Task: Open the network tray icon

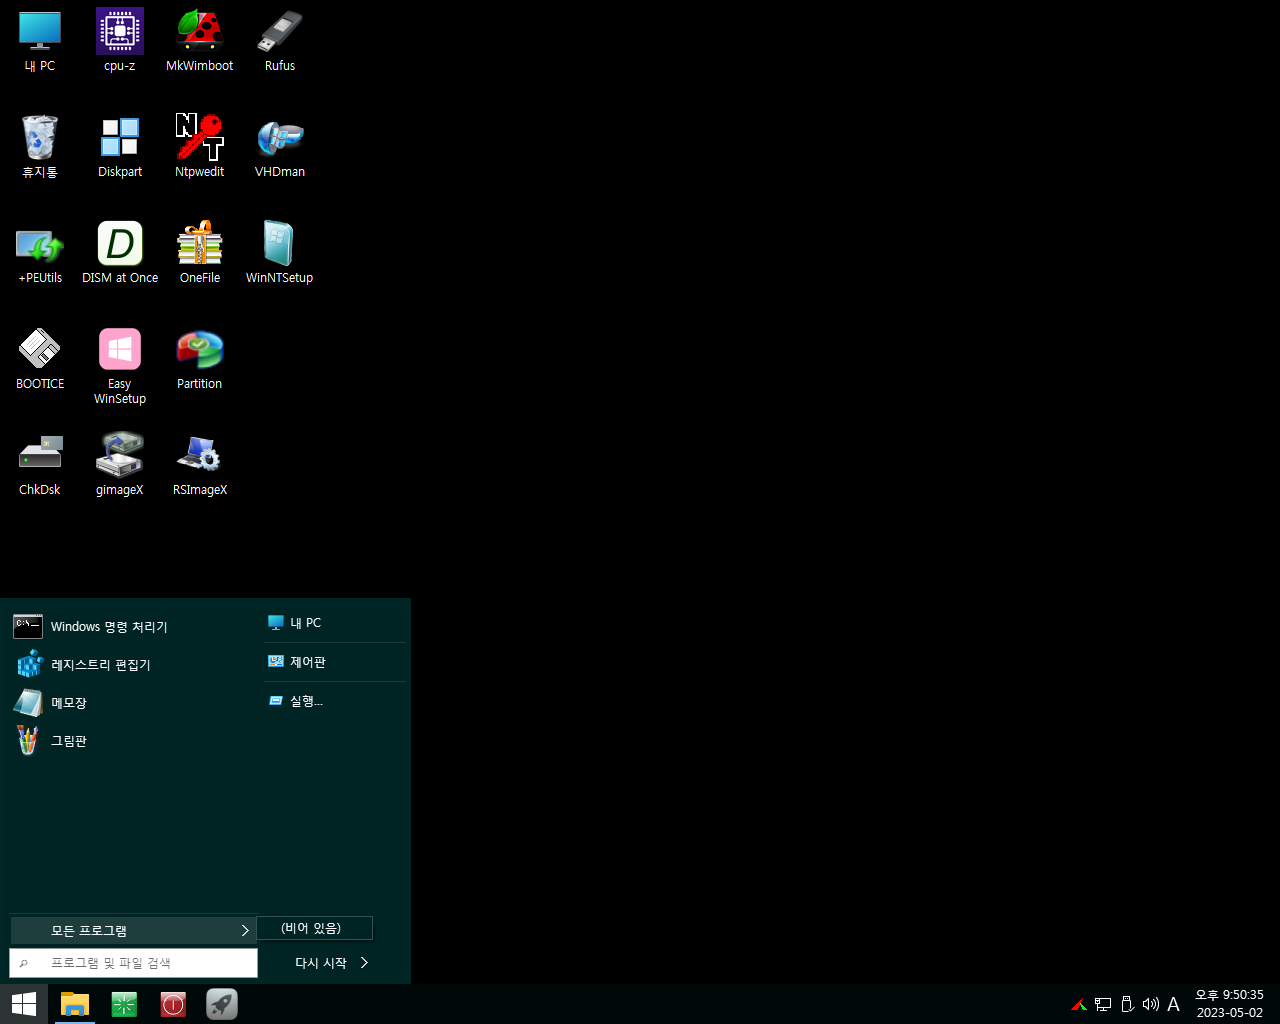Action: click(x=1103, y=1004)
